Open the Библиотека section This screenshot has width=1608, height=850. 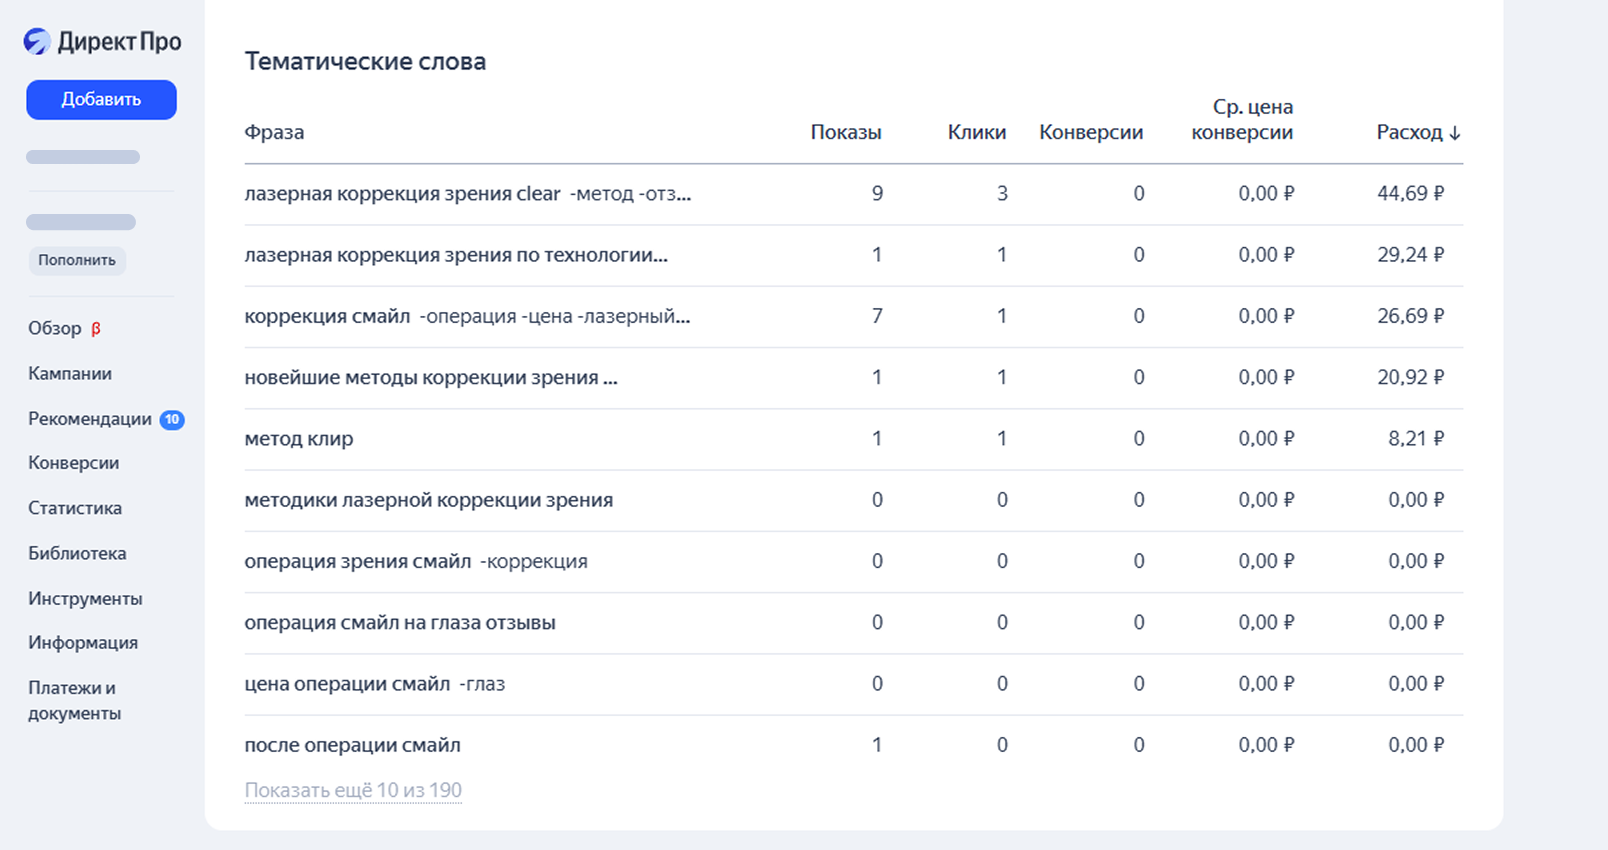[77, 553]
